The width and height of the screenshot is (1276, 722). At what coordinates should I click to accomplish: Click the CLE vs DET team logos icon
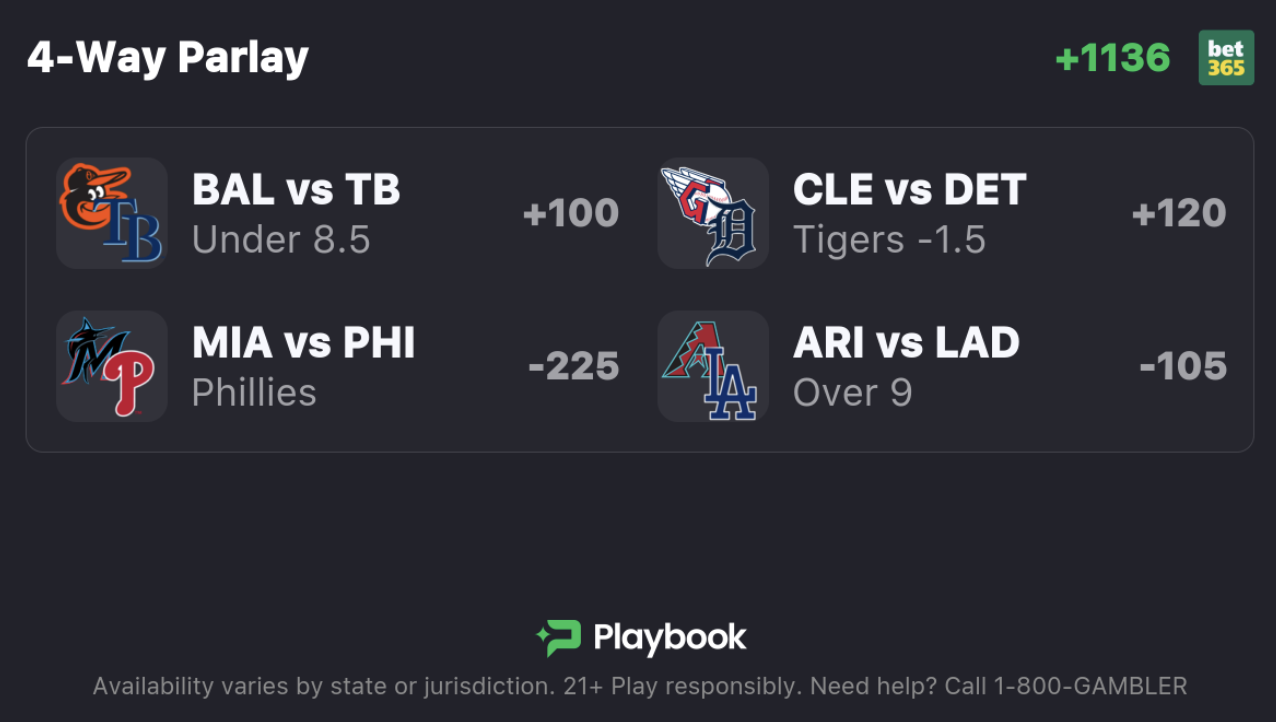(x=713, y=213)
